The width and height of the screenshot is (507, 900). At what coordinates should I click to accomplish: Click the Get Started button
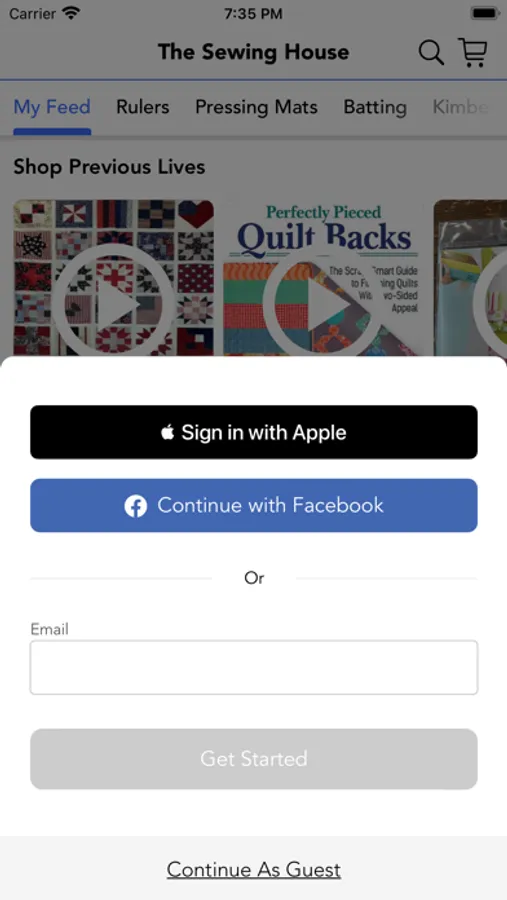(254, 759)
